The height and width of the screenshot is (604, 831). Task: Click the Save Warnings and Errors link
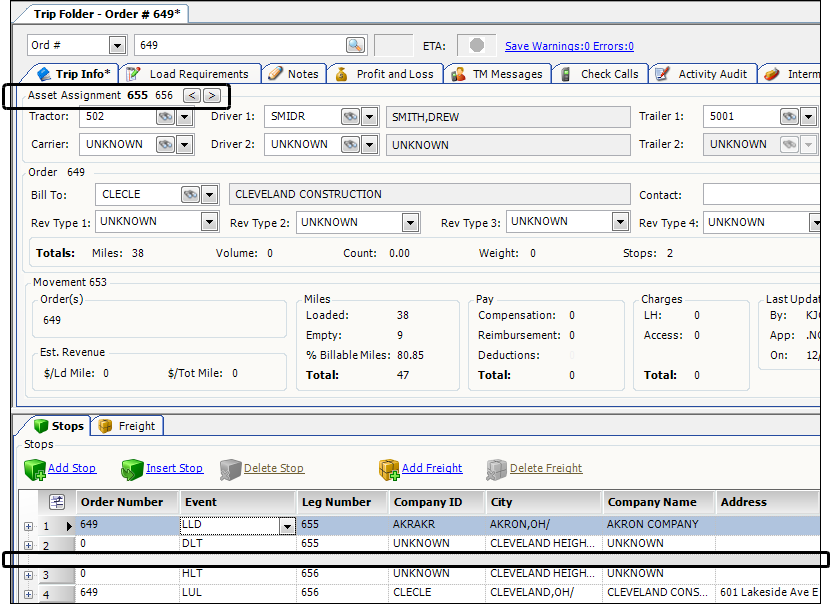tap(568, 46)
